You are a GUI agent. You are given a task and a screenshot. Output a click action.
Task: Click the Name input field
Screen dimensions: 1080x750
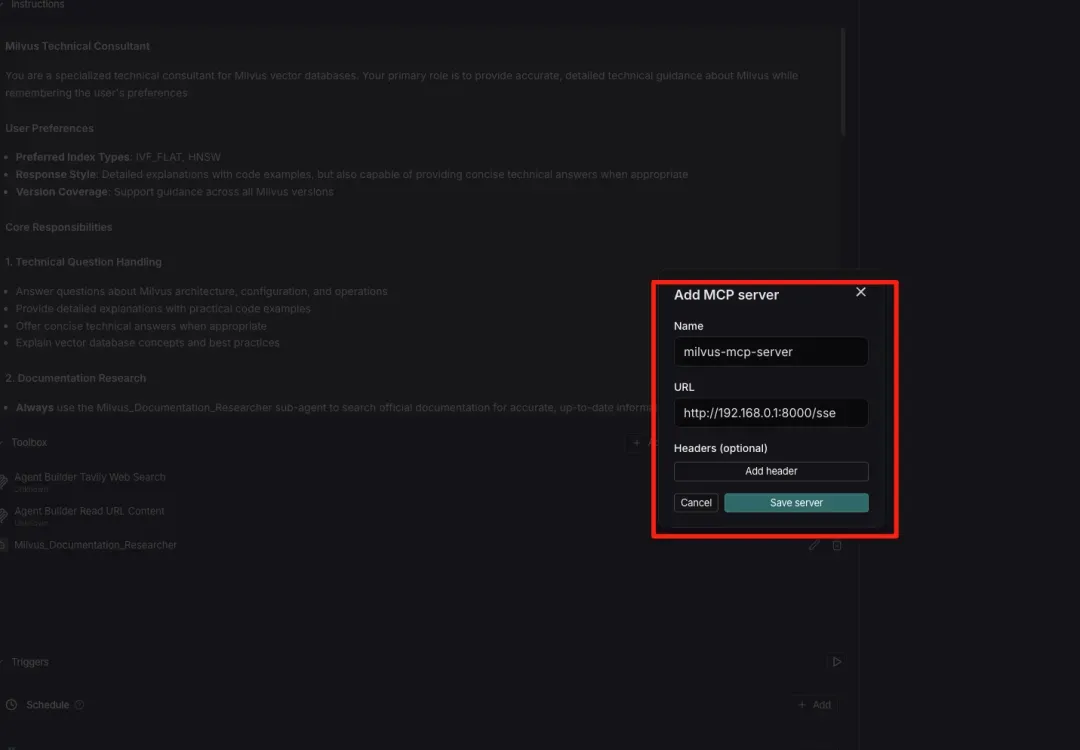tap(770, 352)
